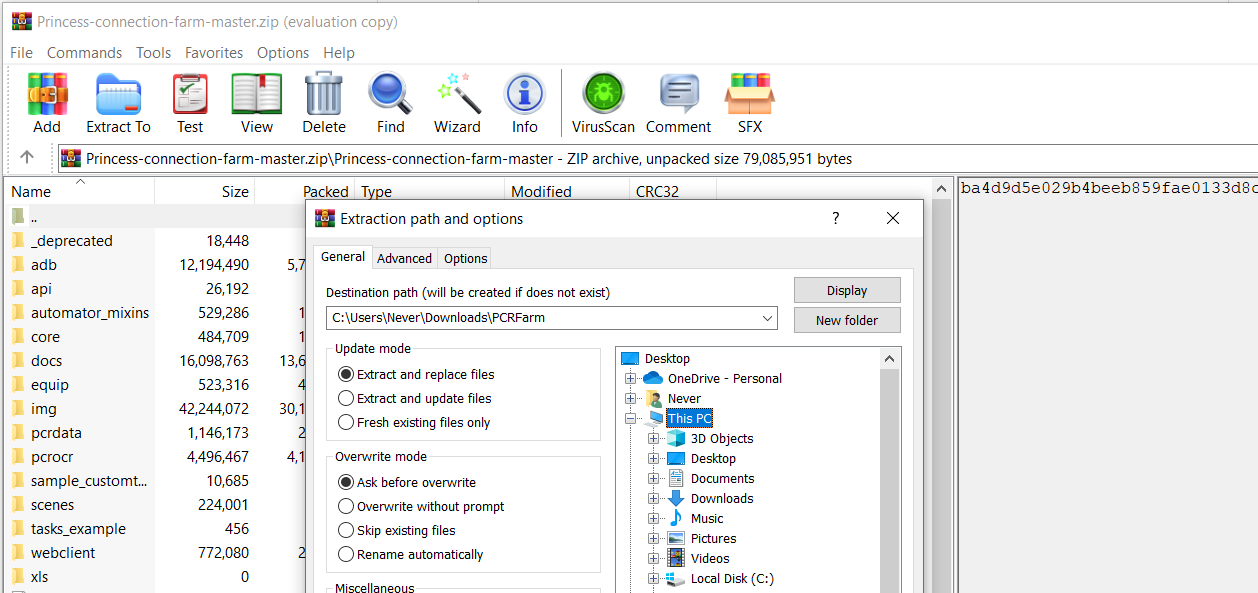Open the Options menu in the menu bar
This screenshot has width=1258, height=593.
tap(283, 52)
